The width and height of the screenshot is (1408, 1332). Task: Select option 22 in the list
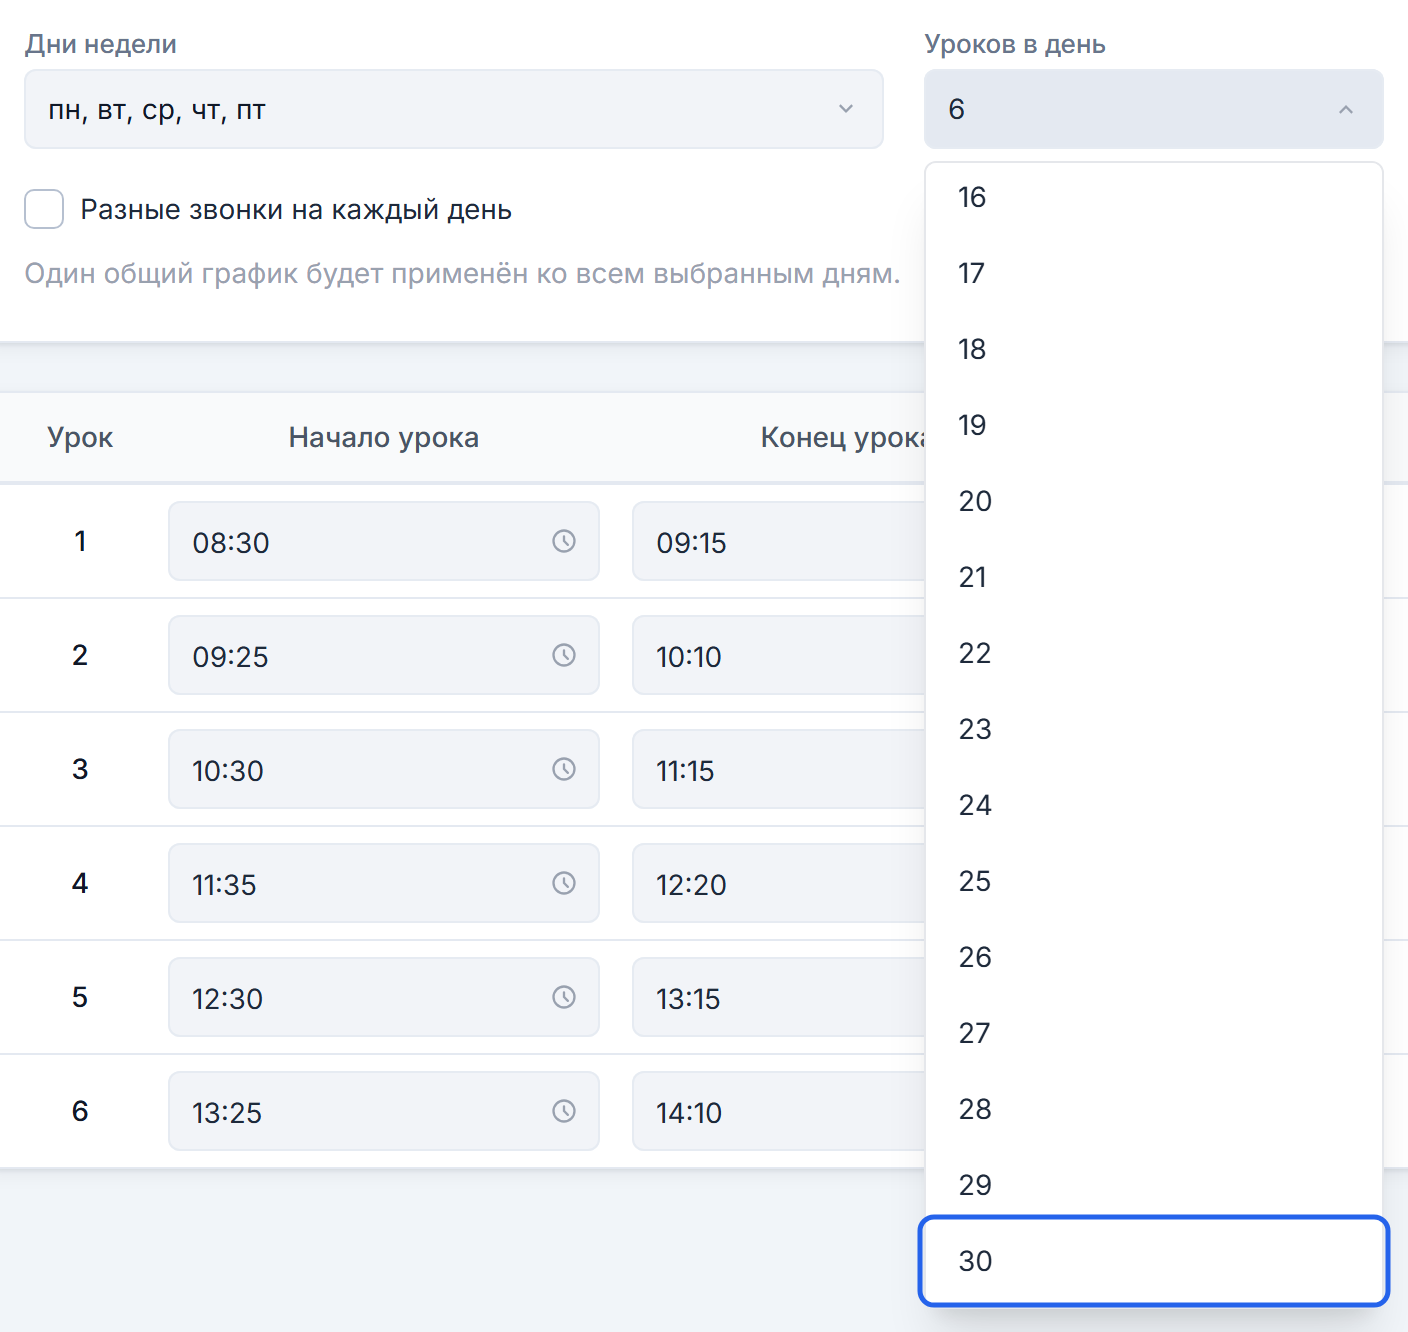(1154, 653)
